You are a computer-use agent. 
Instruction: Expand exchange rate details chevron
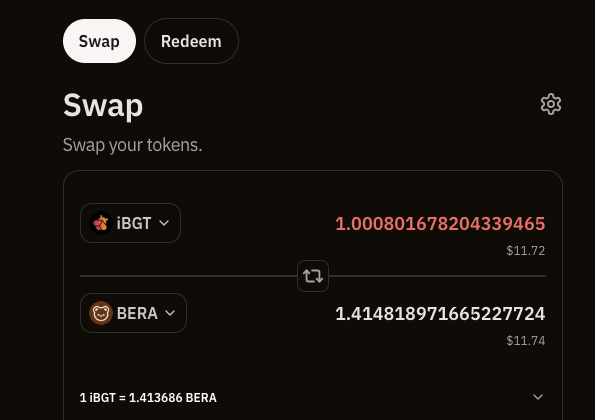point(538,397)
